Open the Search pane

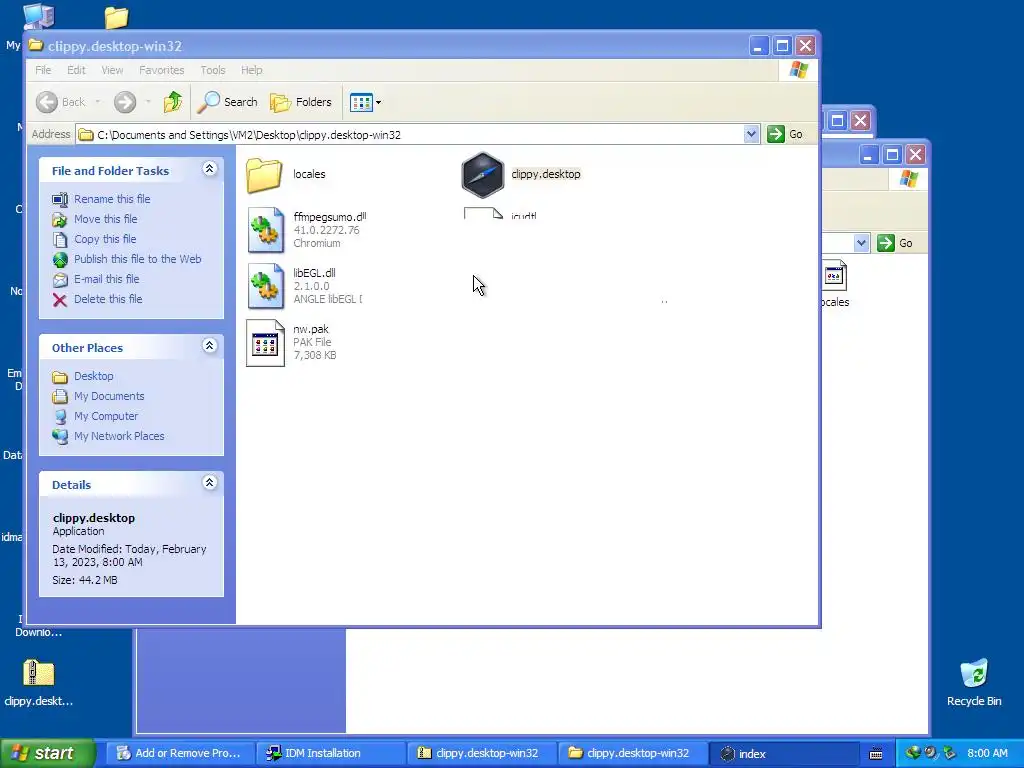coord(228,102)
